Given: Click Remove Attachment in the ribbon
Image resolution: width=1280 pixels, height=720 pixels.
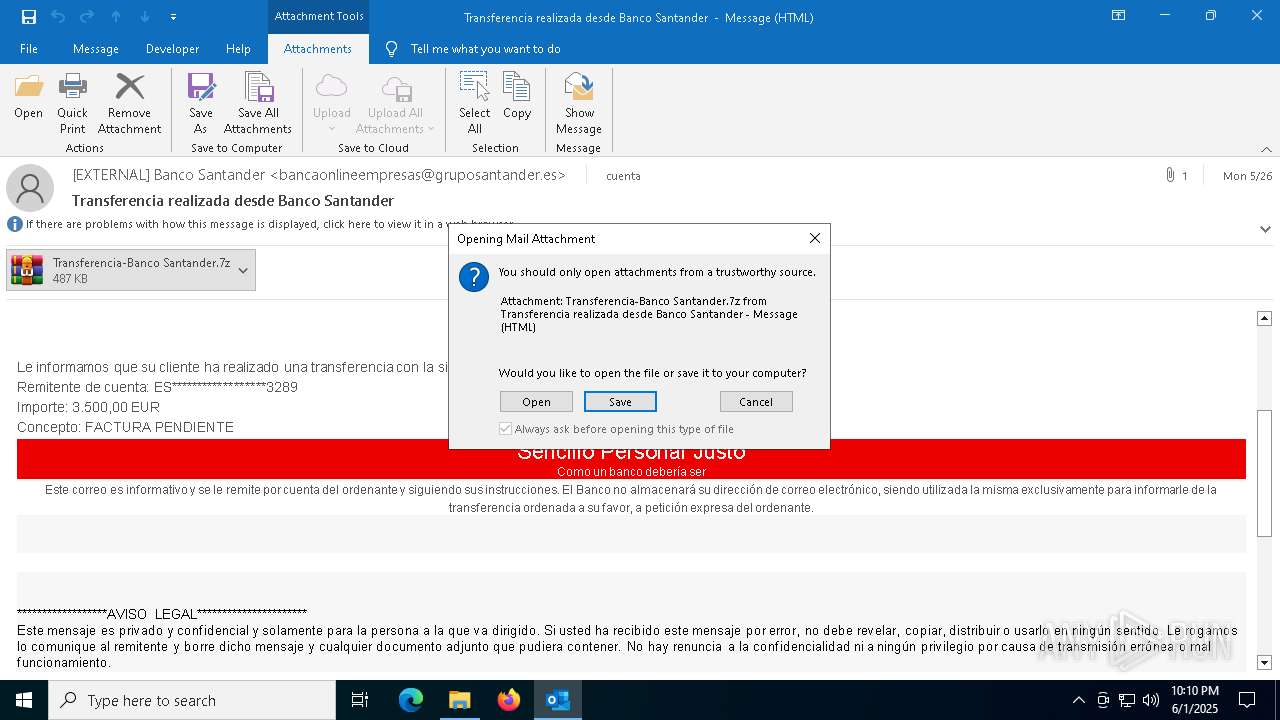Looking at the screenshot, I should tap(129, 103).
